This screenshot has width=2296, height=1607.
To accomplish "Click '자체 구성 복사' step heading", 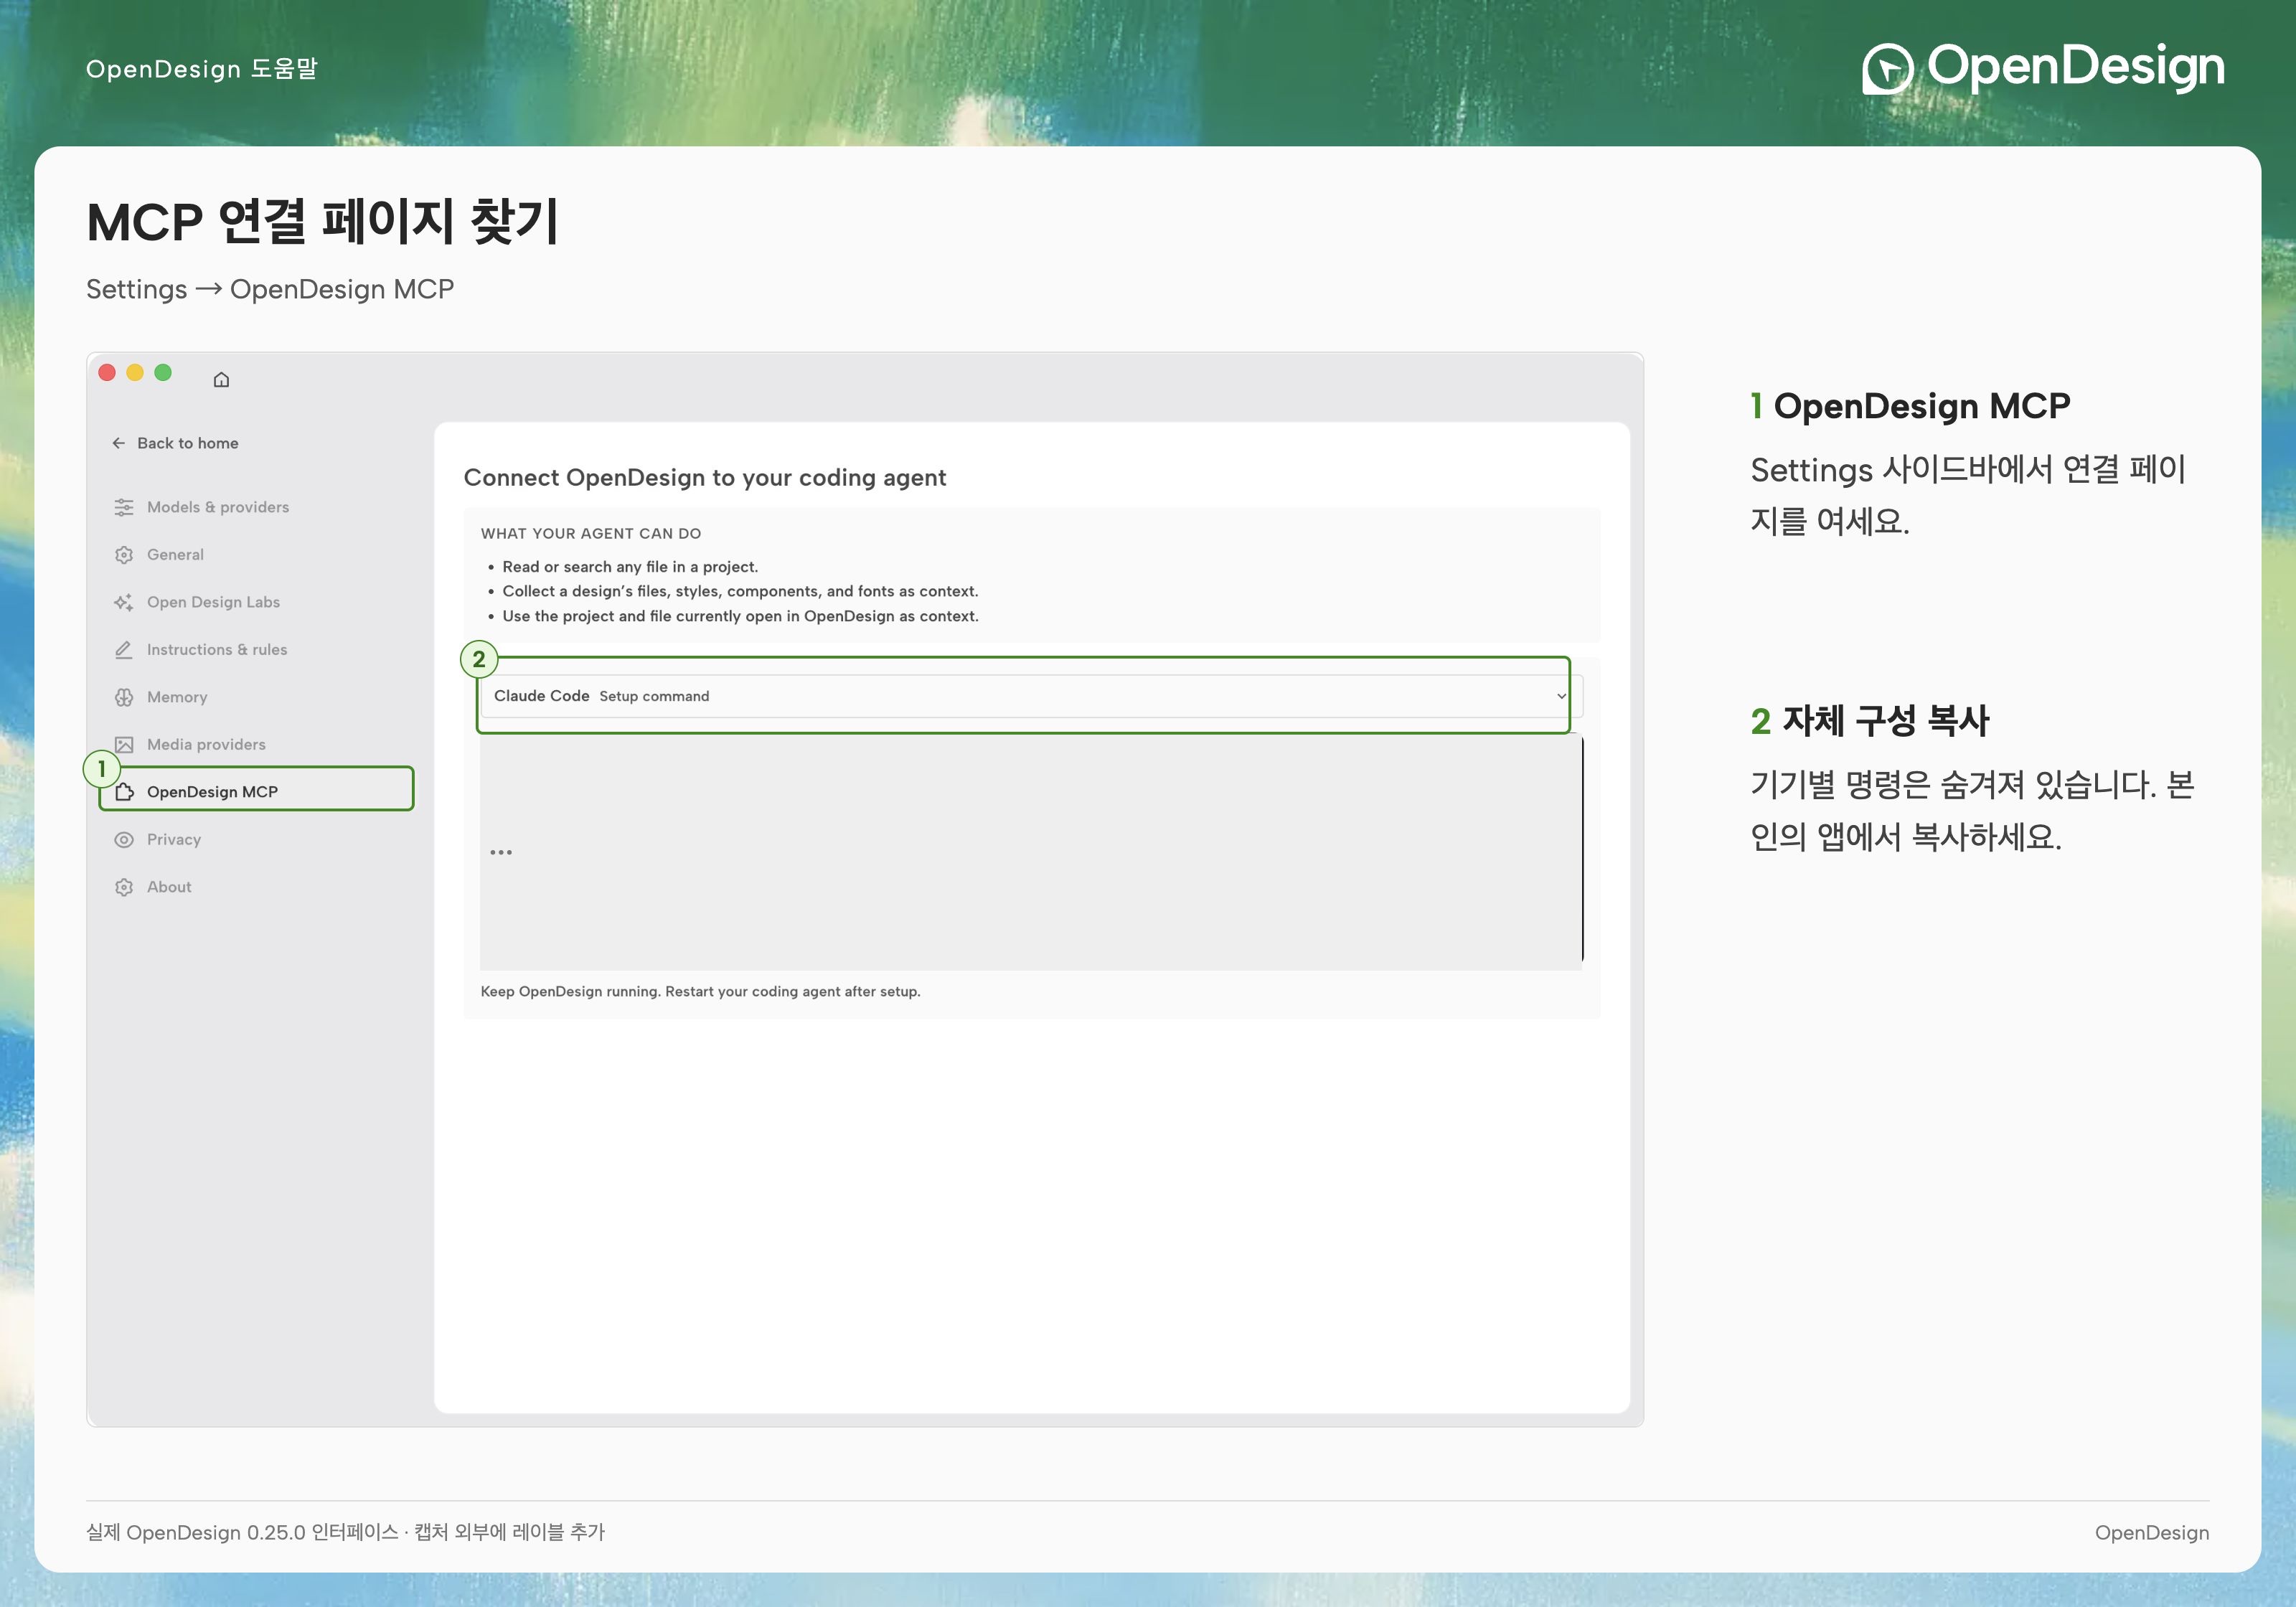I will [x=1886, y=721].
